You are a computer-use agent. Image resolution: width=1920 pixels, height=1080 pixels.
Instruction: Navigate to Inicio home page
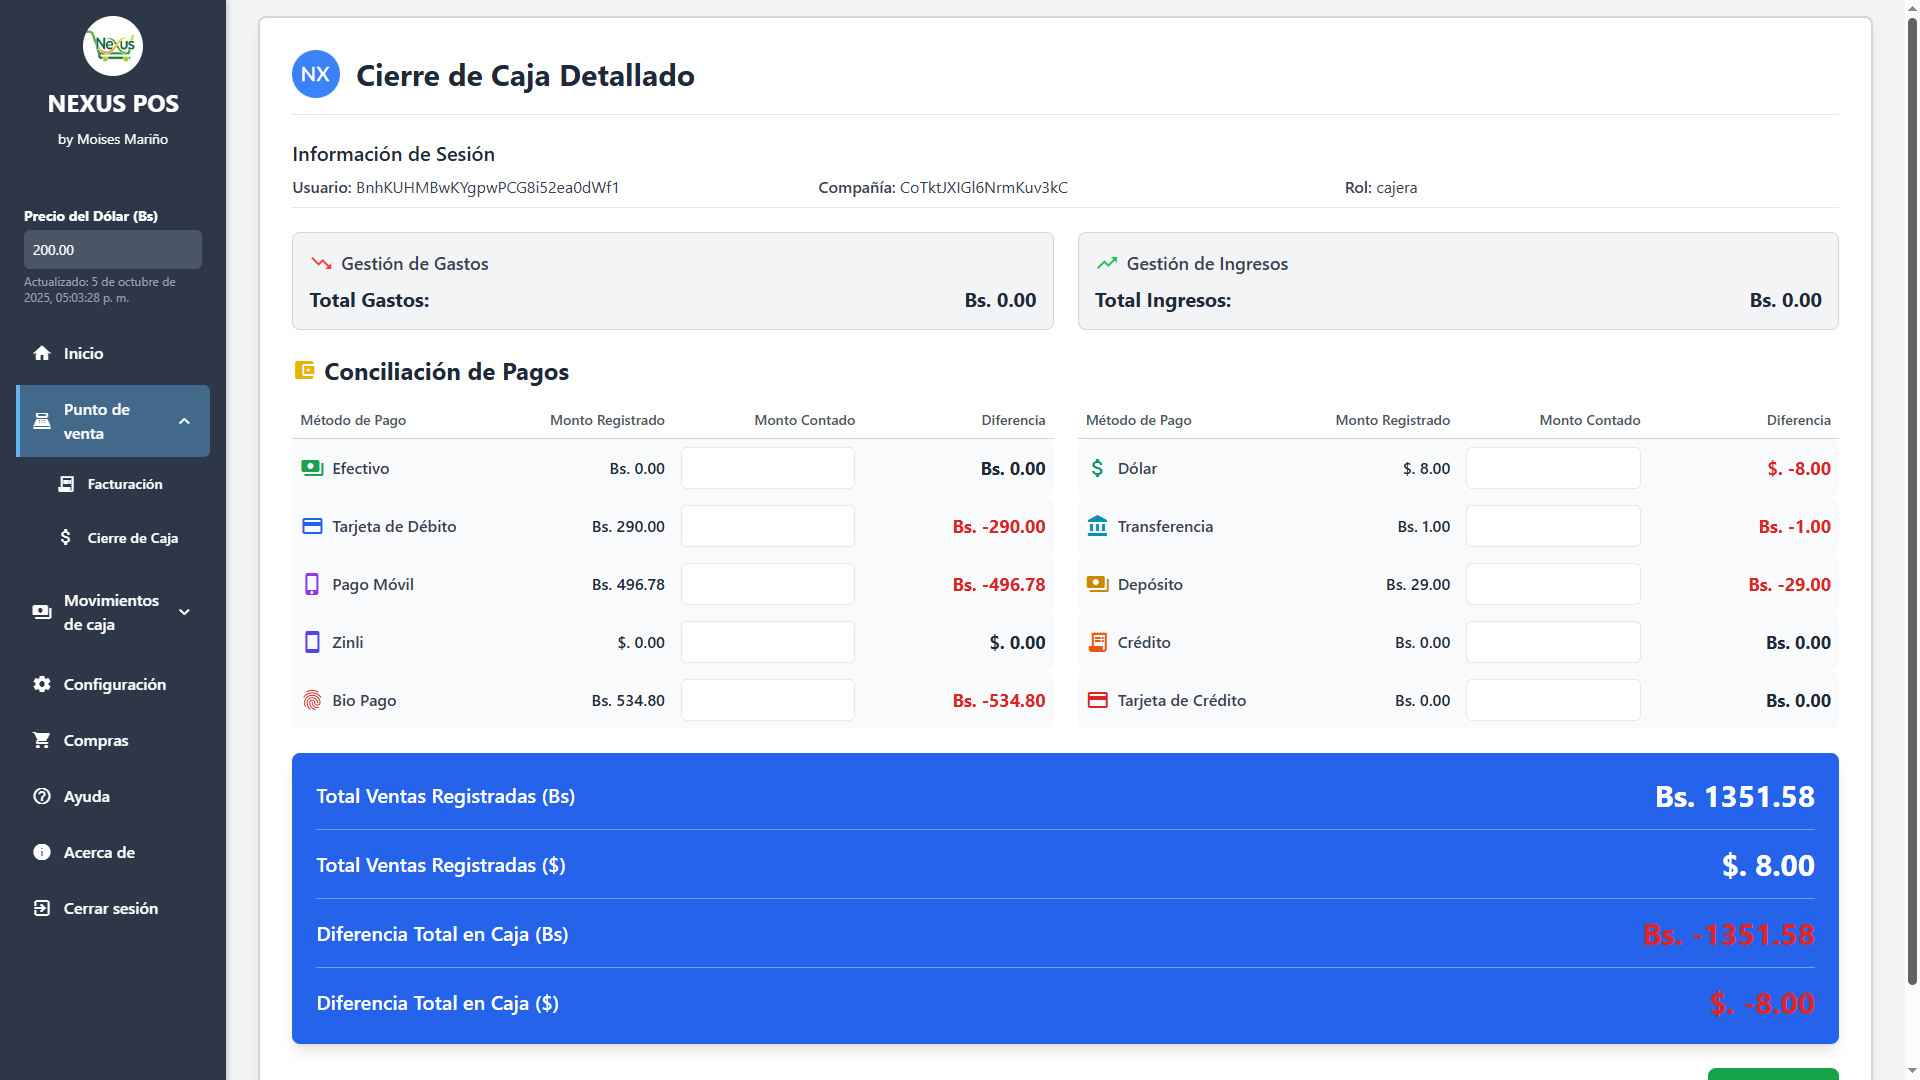[83, 353]
